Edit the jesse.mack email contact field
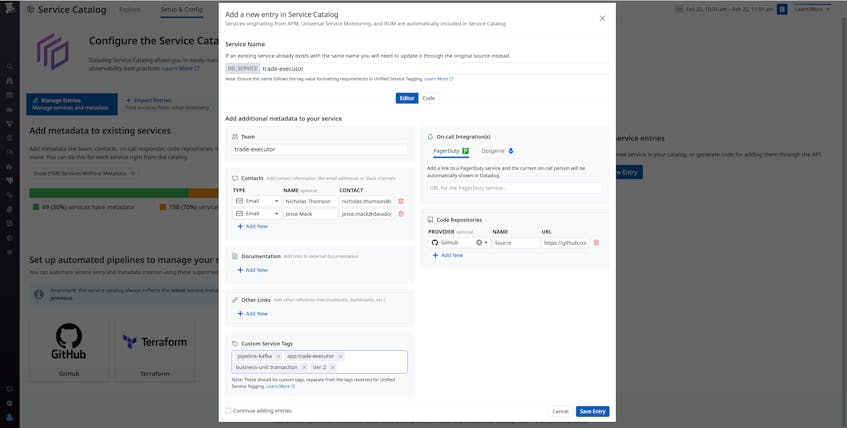The height and width of the screenshot is (428, 847). click(367, 213)
